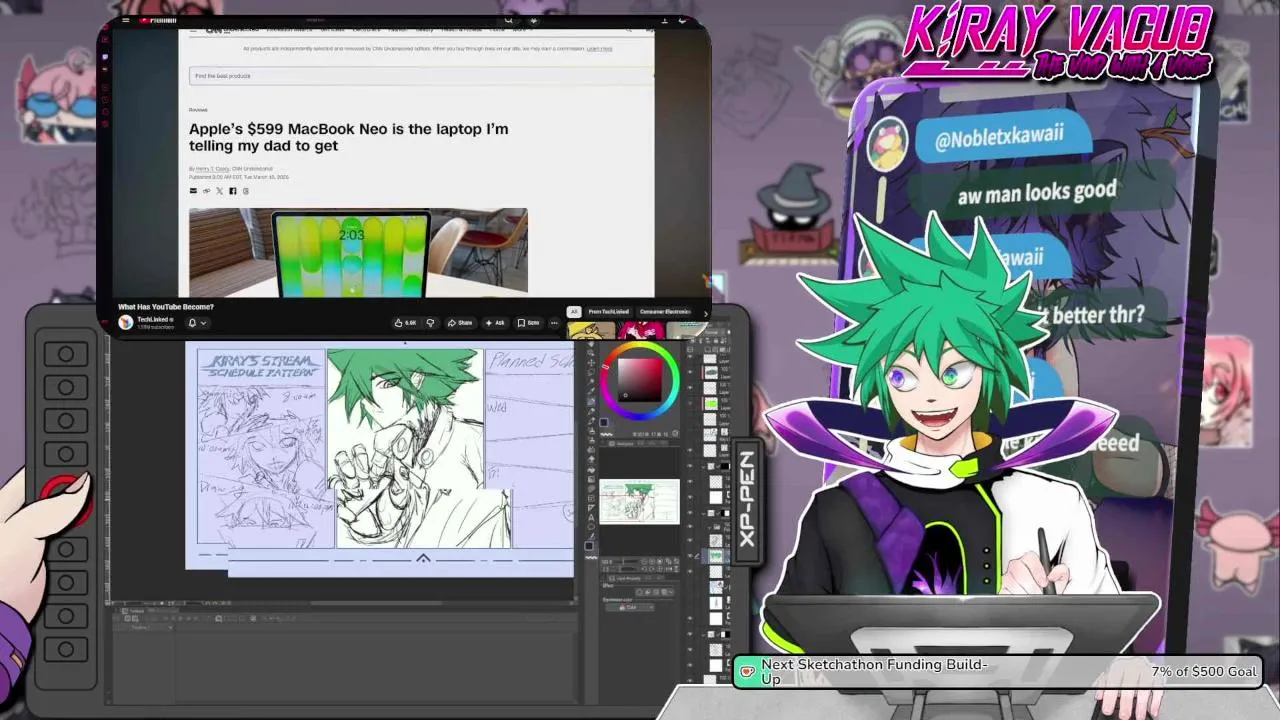Select the From TechLinked chip

[608, 311]
